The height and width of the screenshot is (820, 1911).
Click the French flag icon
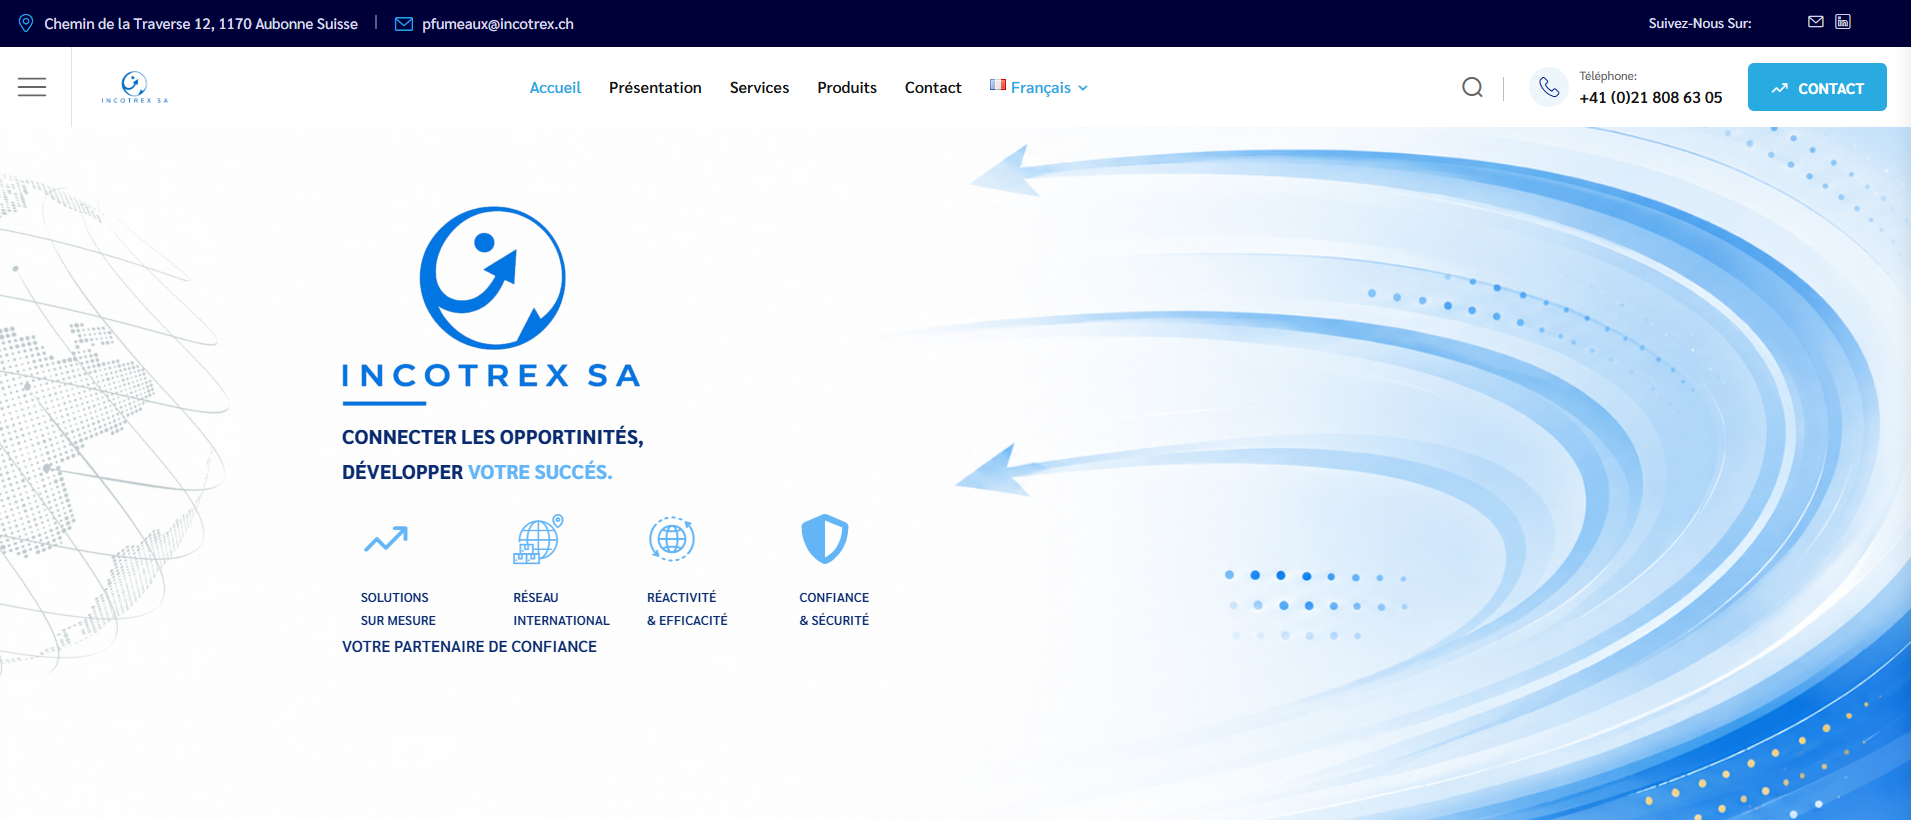tap(998, 85)
